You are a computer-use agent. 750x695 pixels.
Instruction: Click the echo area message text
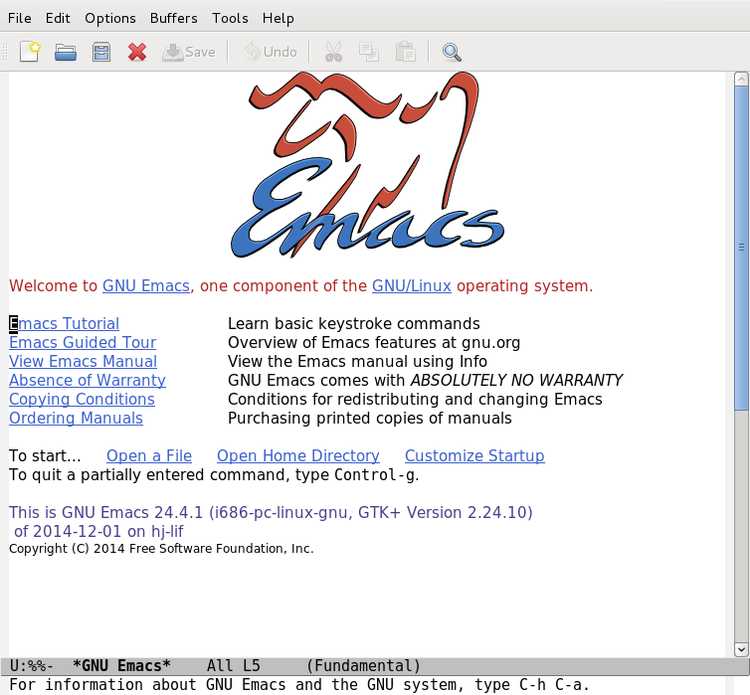click(x=299, y=684)
